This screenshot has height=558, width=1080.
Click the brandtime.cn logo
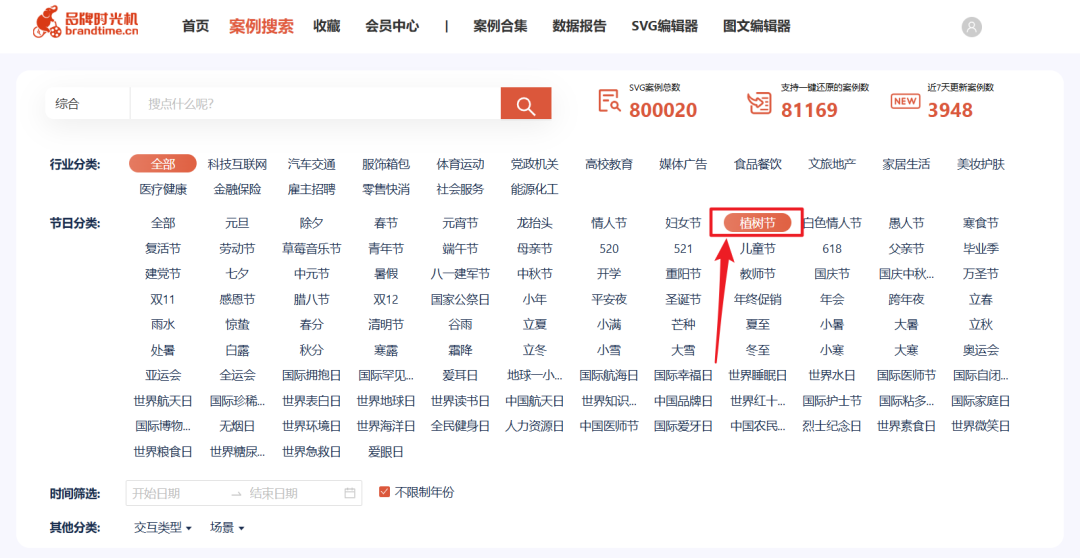pos(85,21)
